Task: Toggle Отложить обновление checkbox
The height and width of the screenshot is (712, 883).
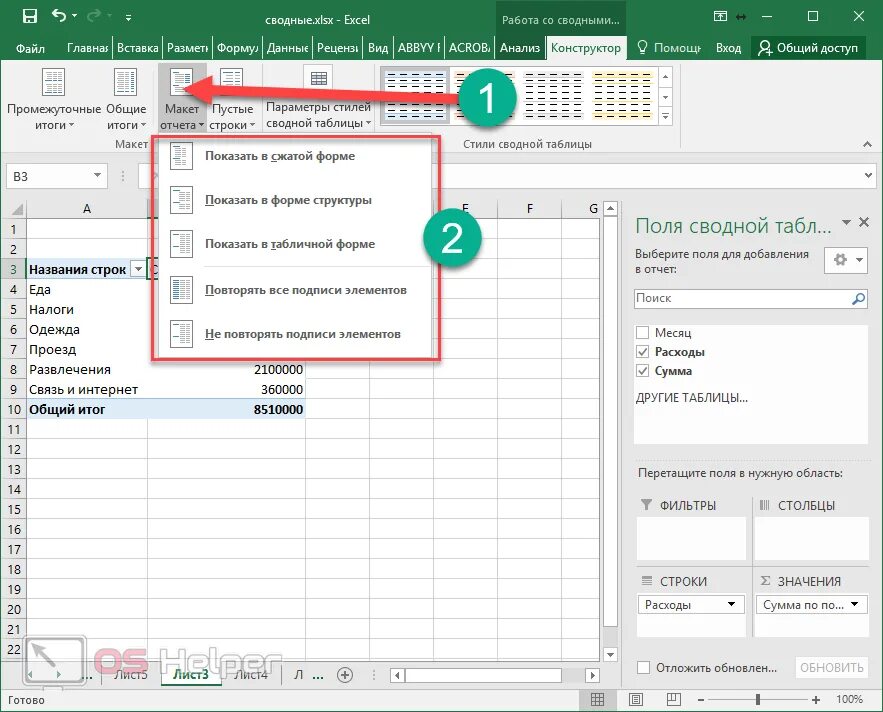Action: coord(644,668)
